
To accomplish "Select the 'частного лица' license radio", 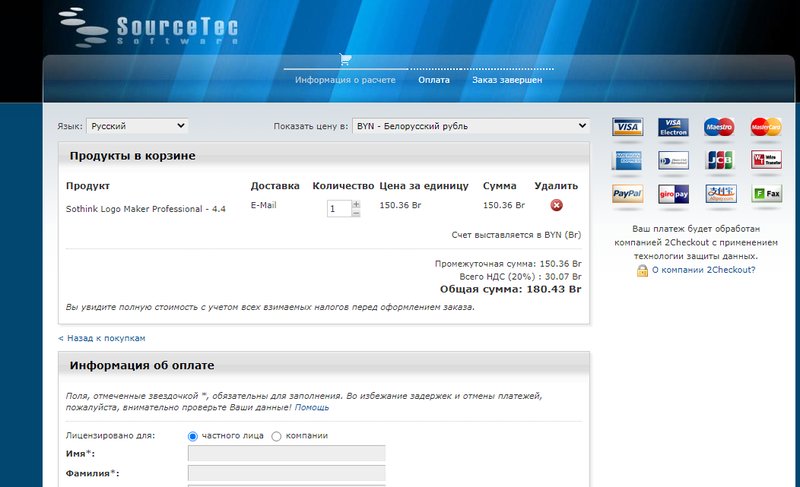I will pos(192,437).
